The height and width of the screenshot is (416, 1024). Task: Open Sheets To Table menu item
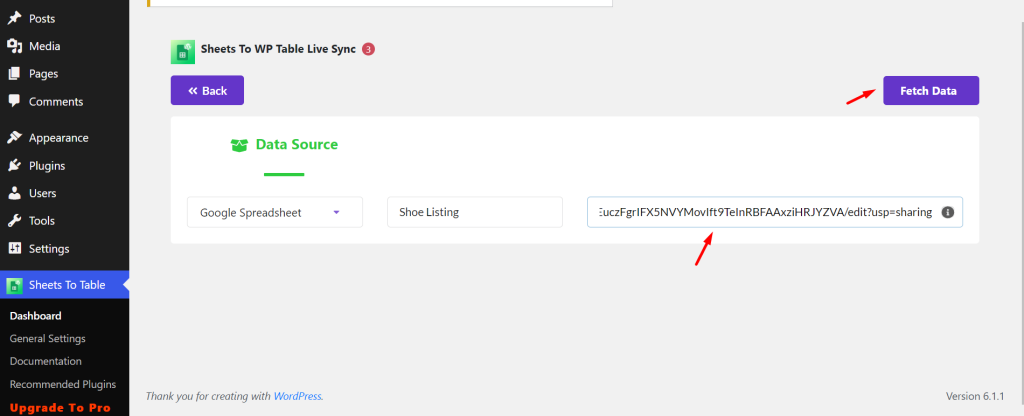pyautogui.click(x=65, y=285)
